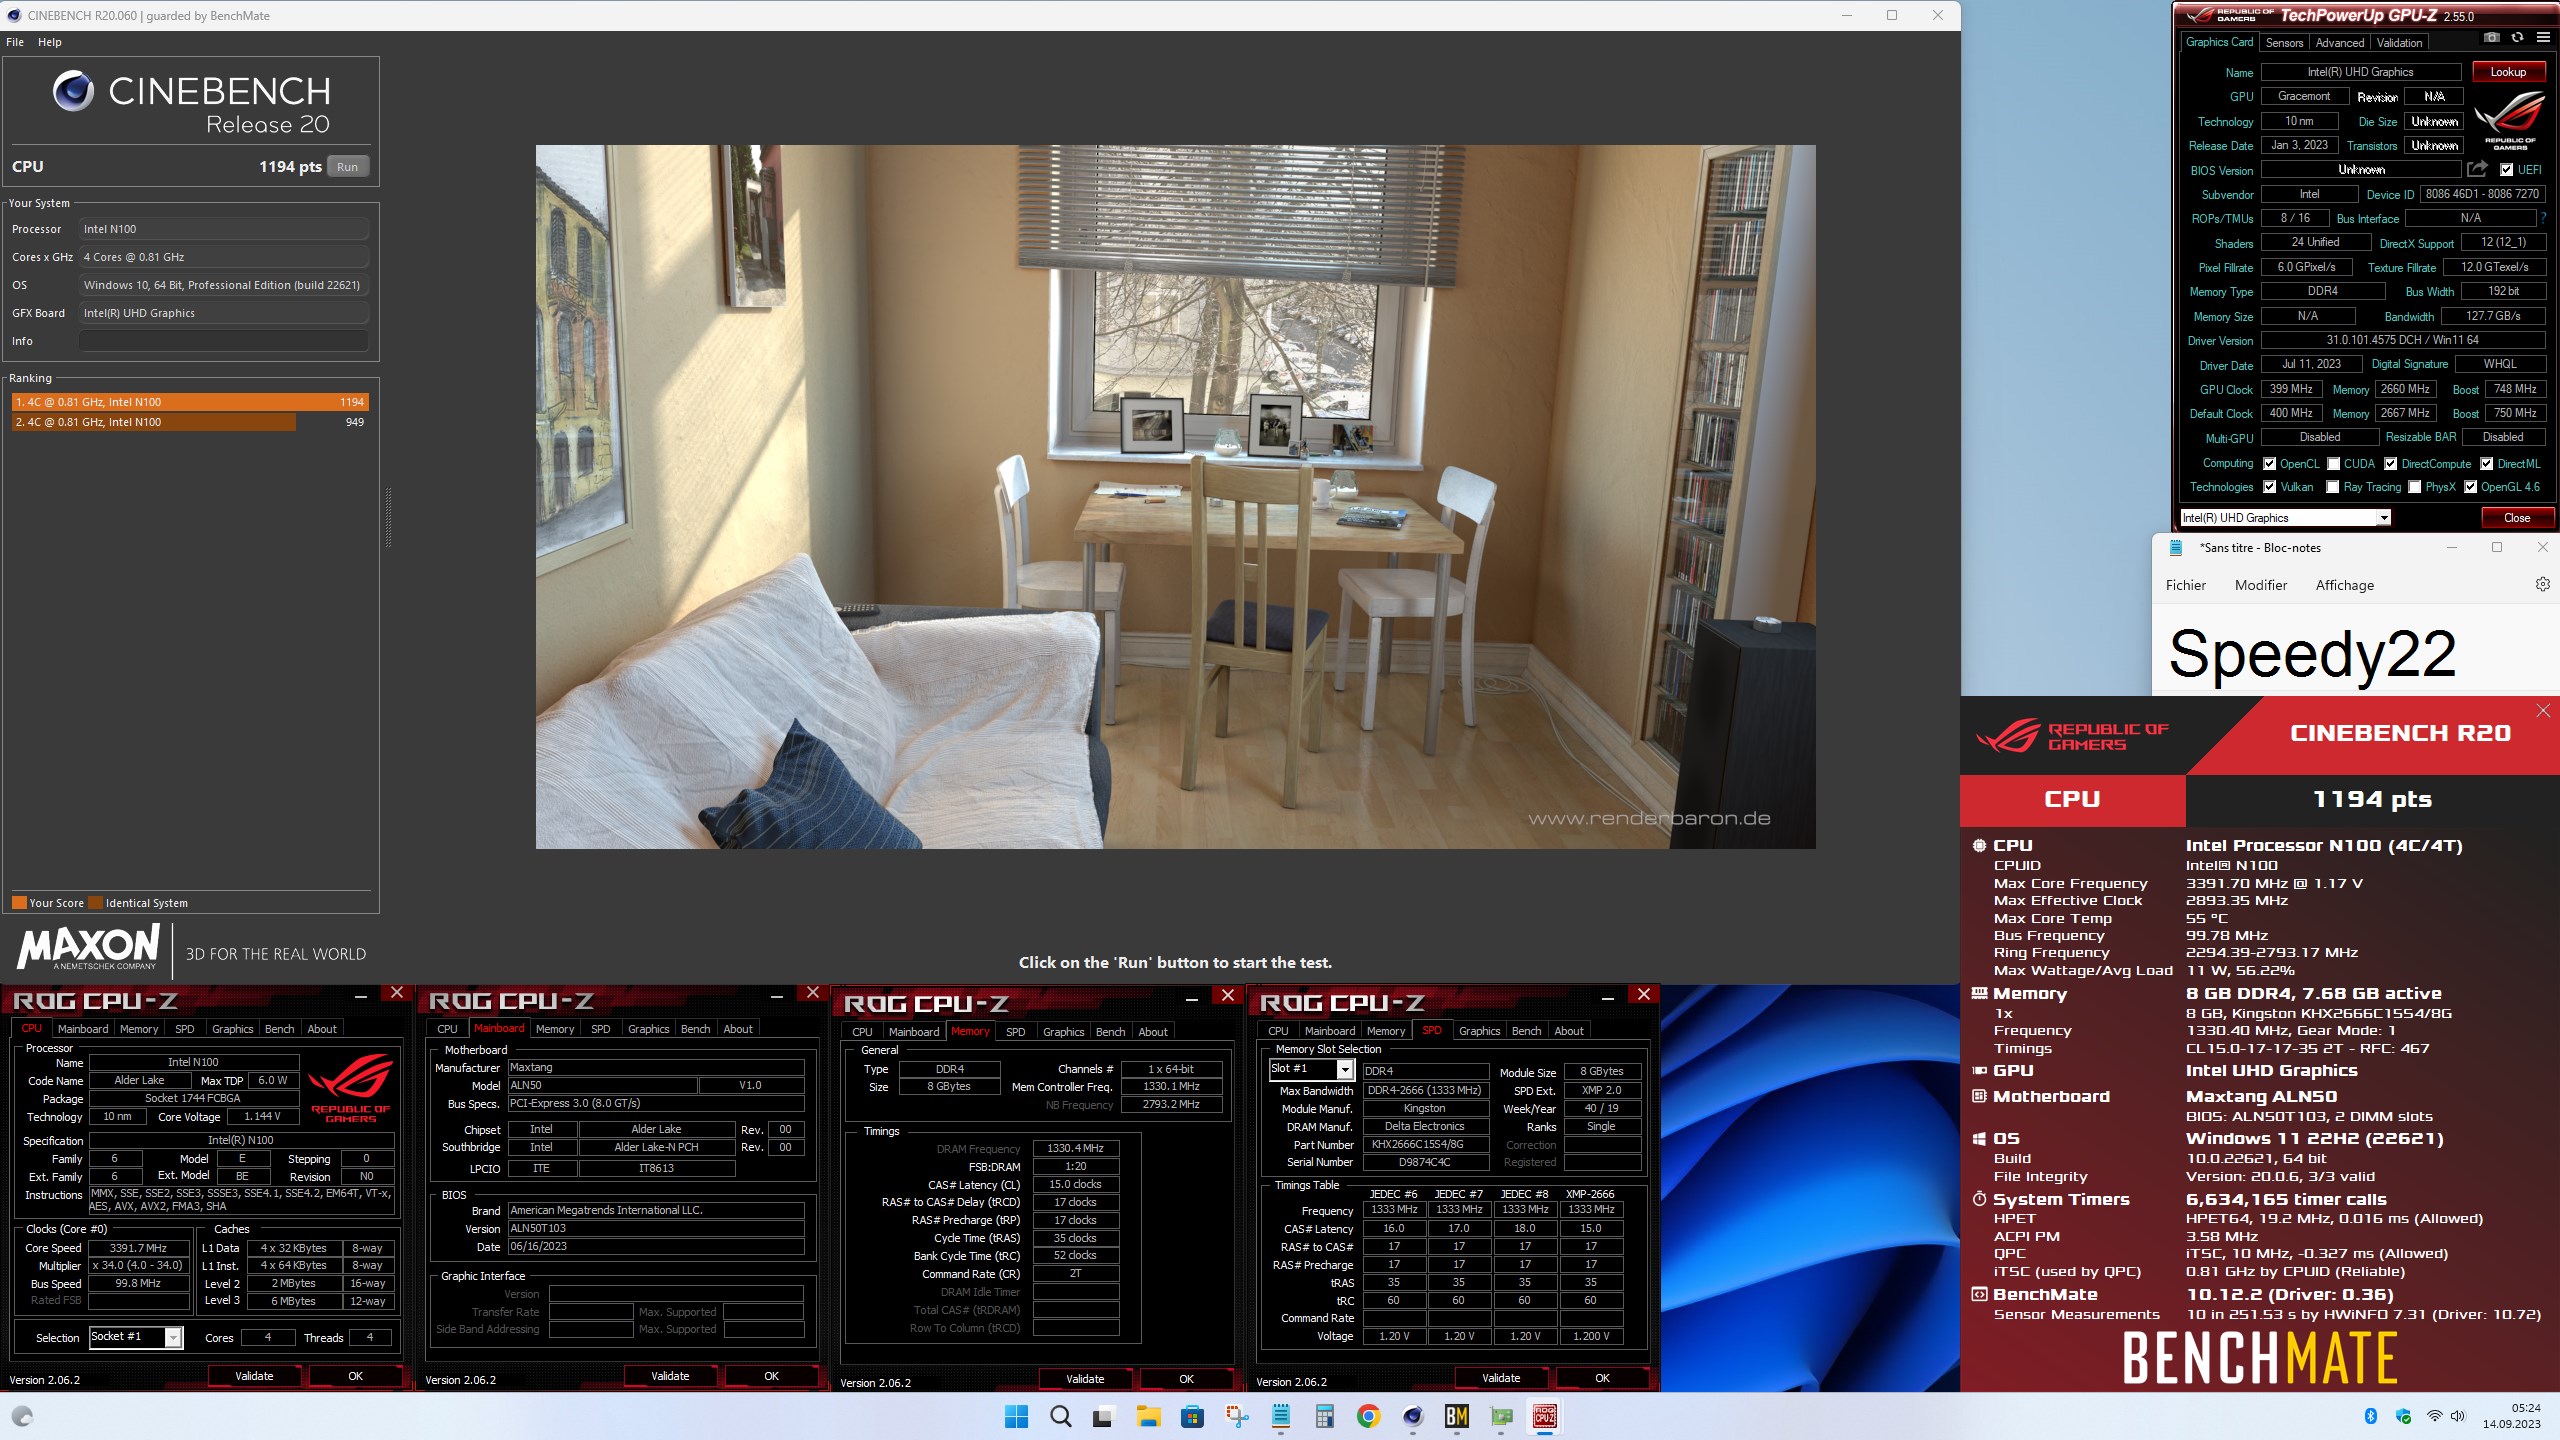2560x1440 pixels.
Task: Toggle the OpenGL 4.6 checkbox in GPU-Z
Action: pos(2470,487)
